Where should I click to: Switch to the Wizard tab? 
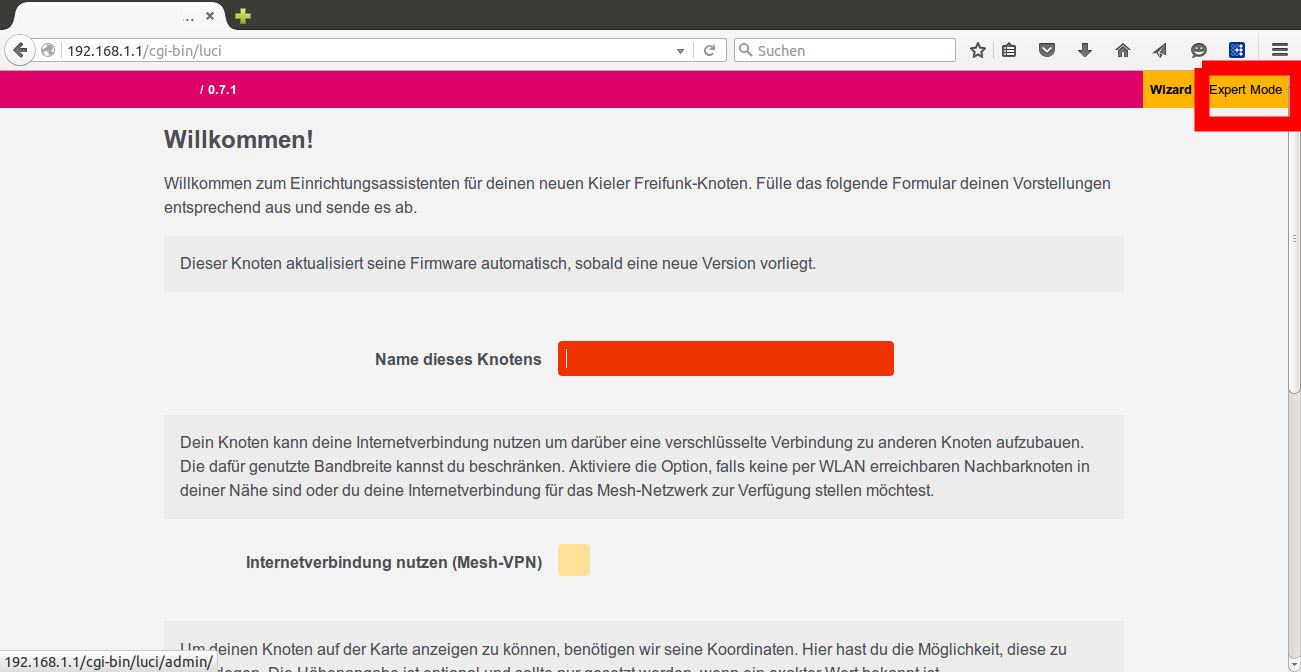[x=1170, y=90]
